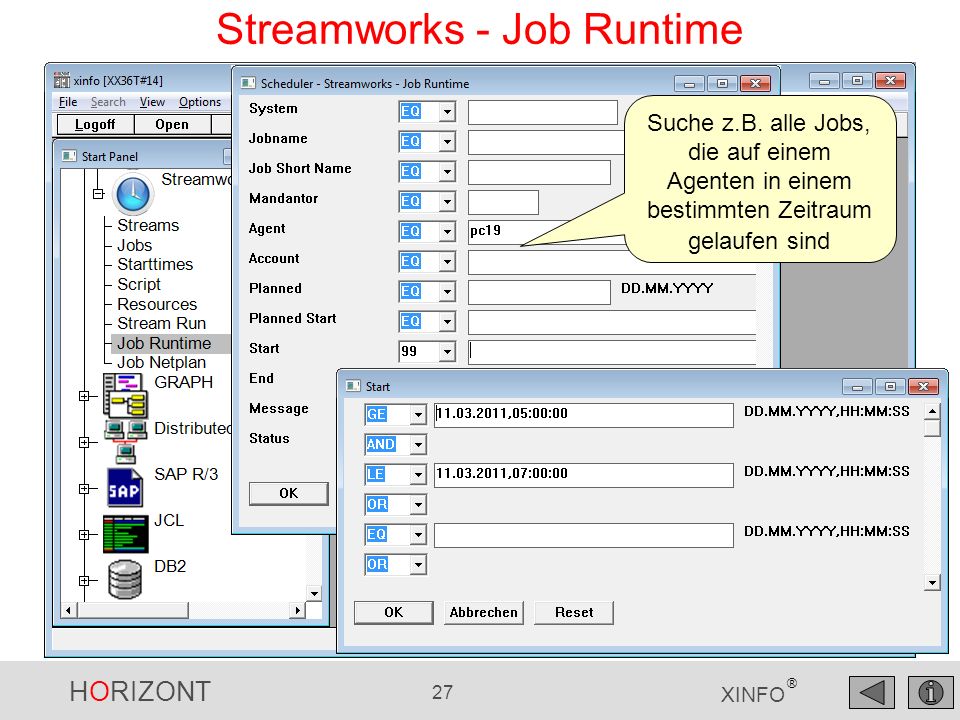
Task: Open Jobname operator dropdown
Action: 447,141
